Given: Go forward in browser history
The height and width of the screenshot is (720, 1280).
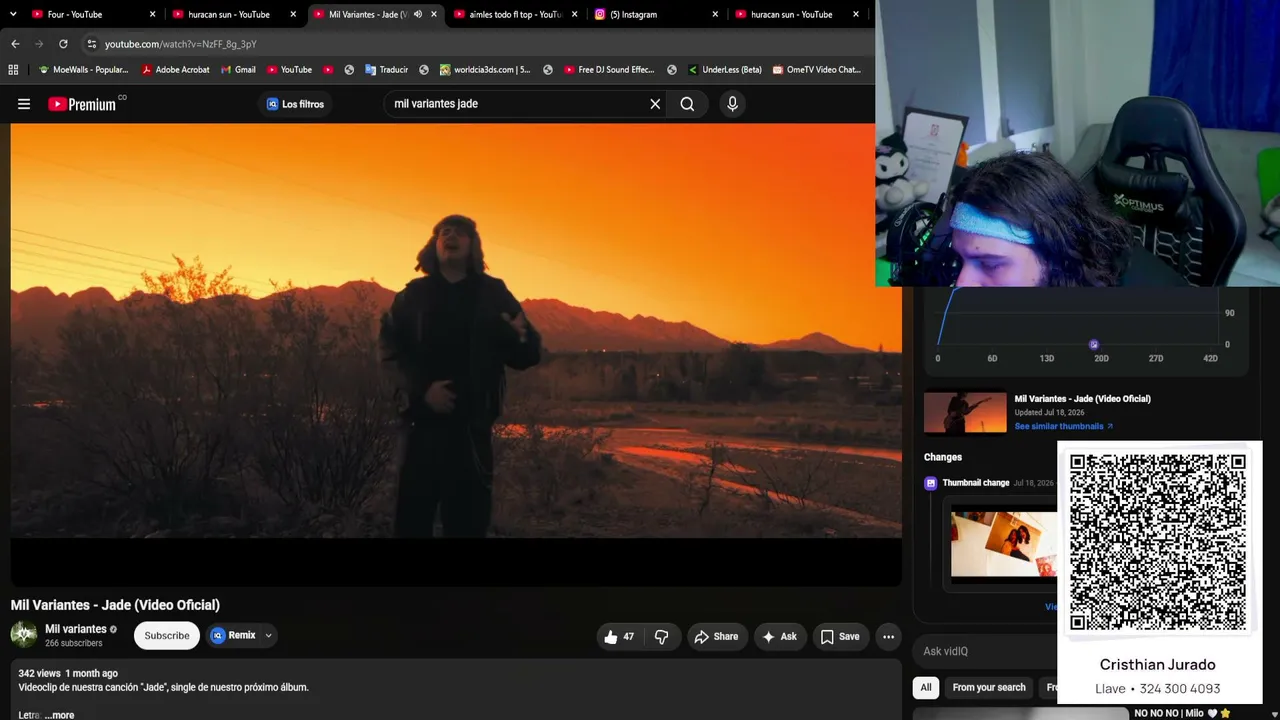Looking at the screenshot, I should 39,44.
